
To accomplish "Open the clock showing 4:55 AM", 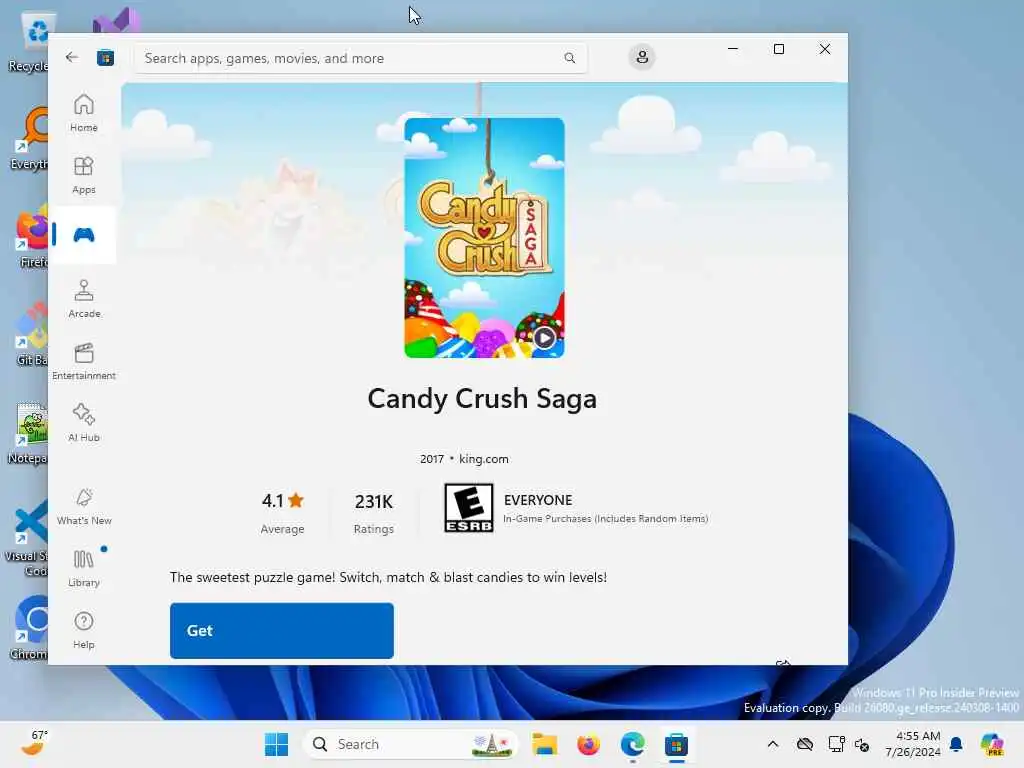I will [913, 744].
